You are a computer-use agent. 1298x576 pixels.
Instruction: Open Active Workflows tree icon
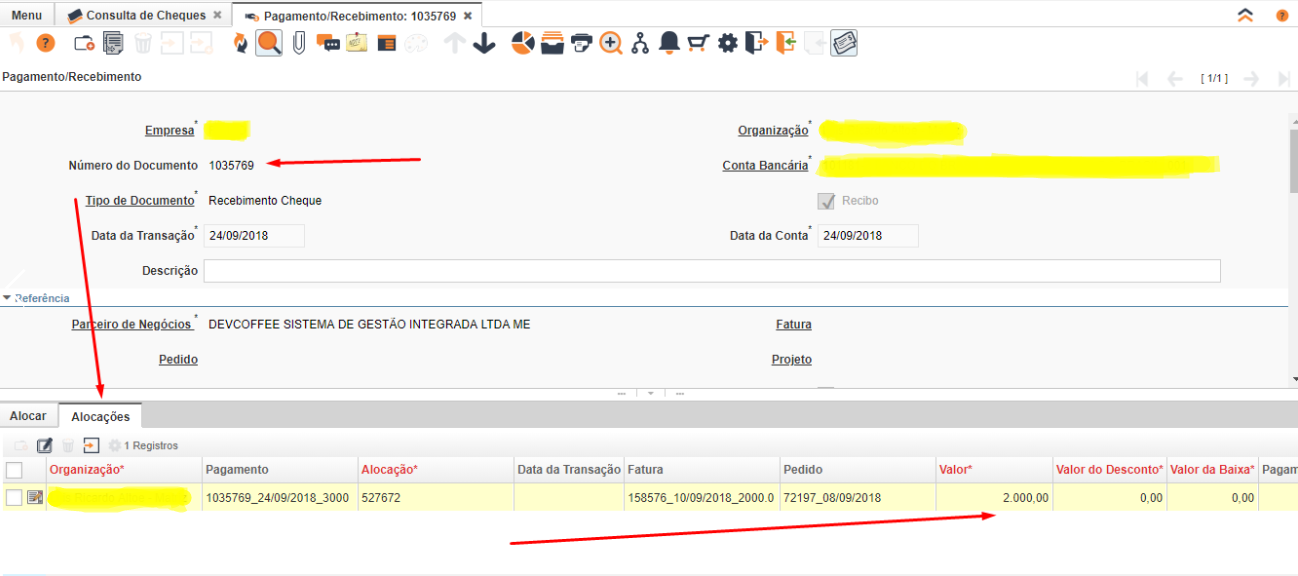tap(640, 43)
